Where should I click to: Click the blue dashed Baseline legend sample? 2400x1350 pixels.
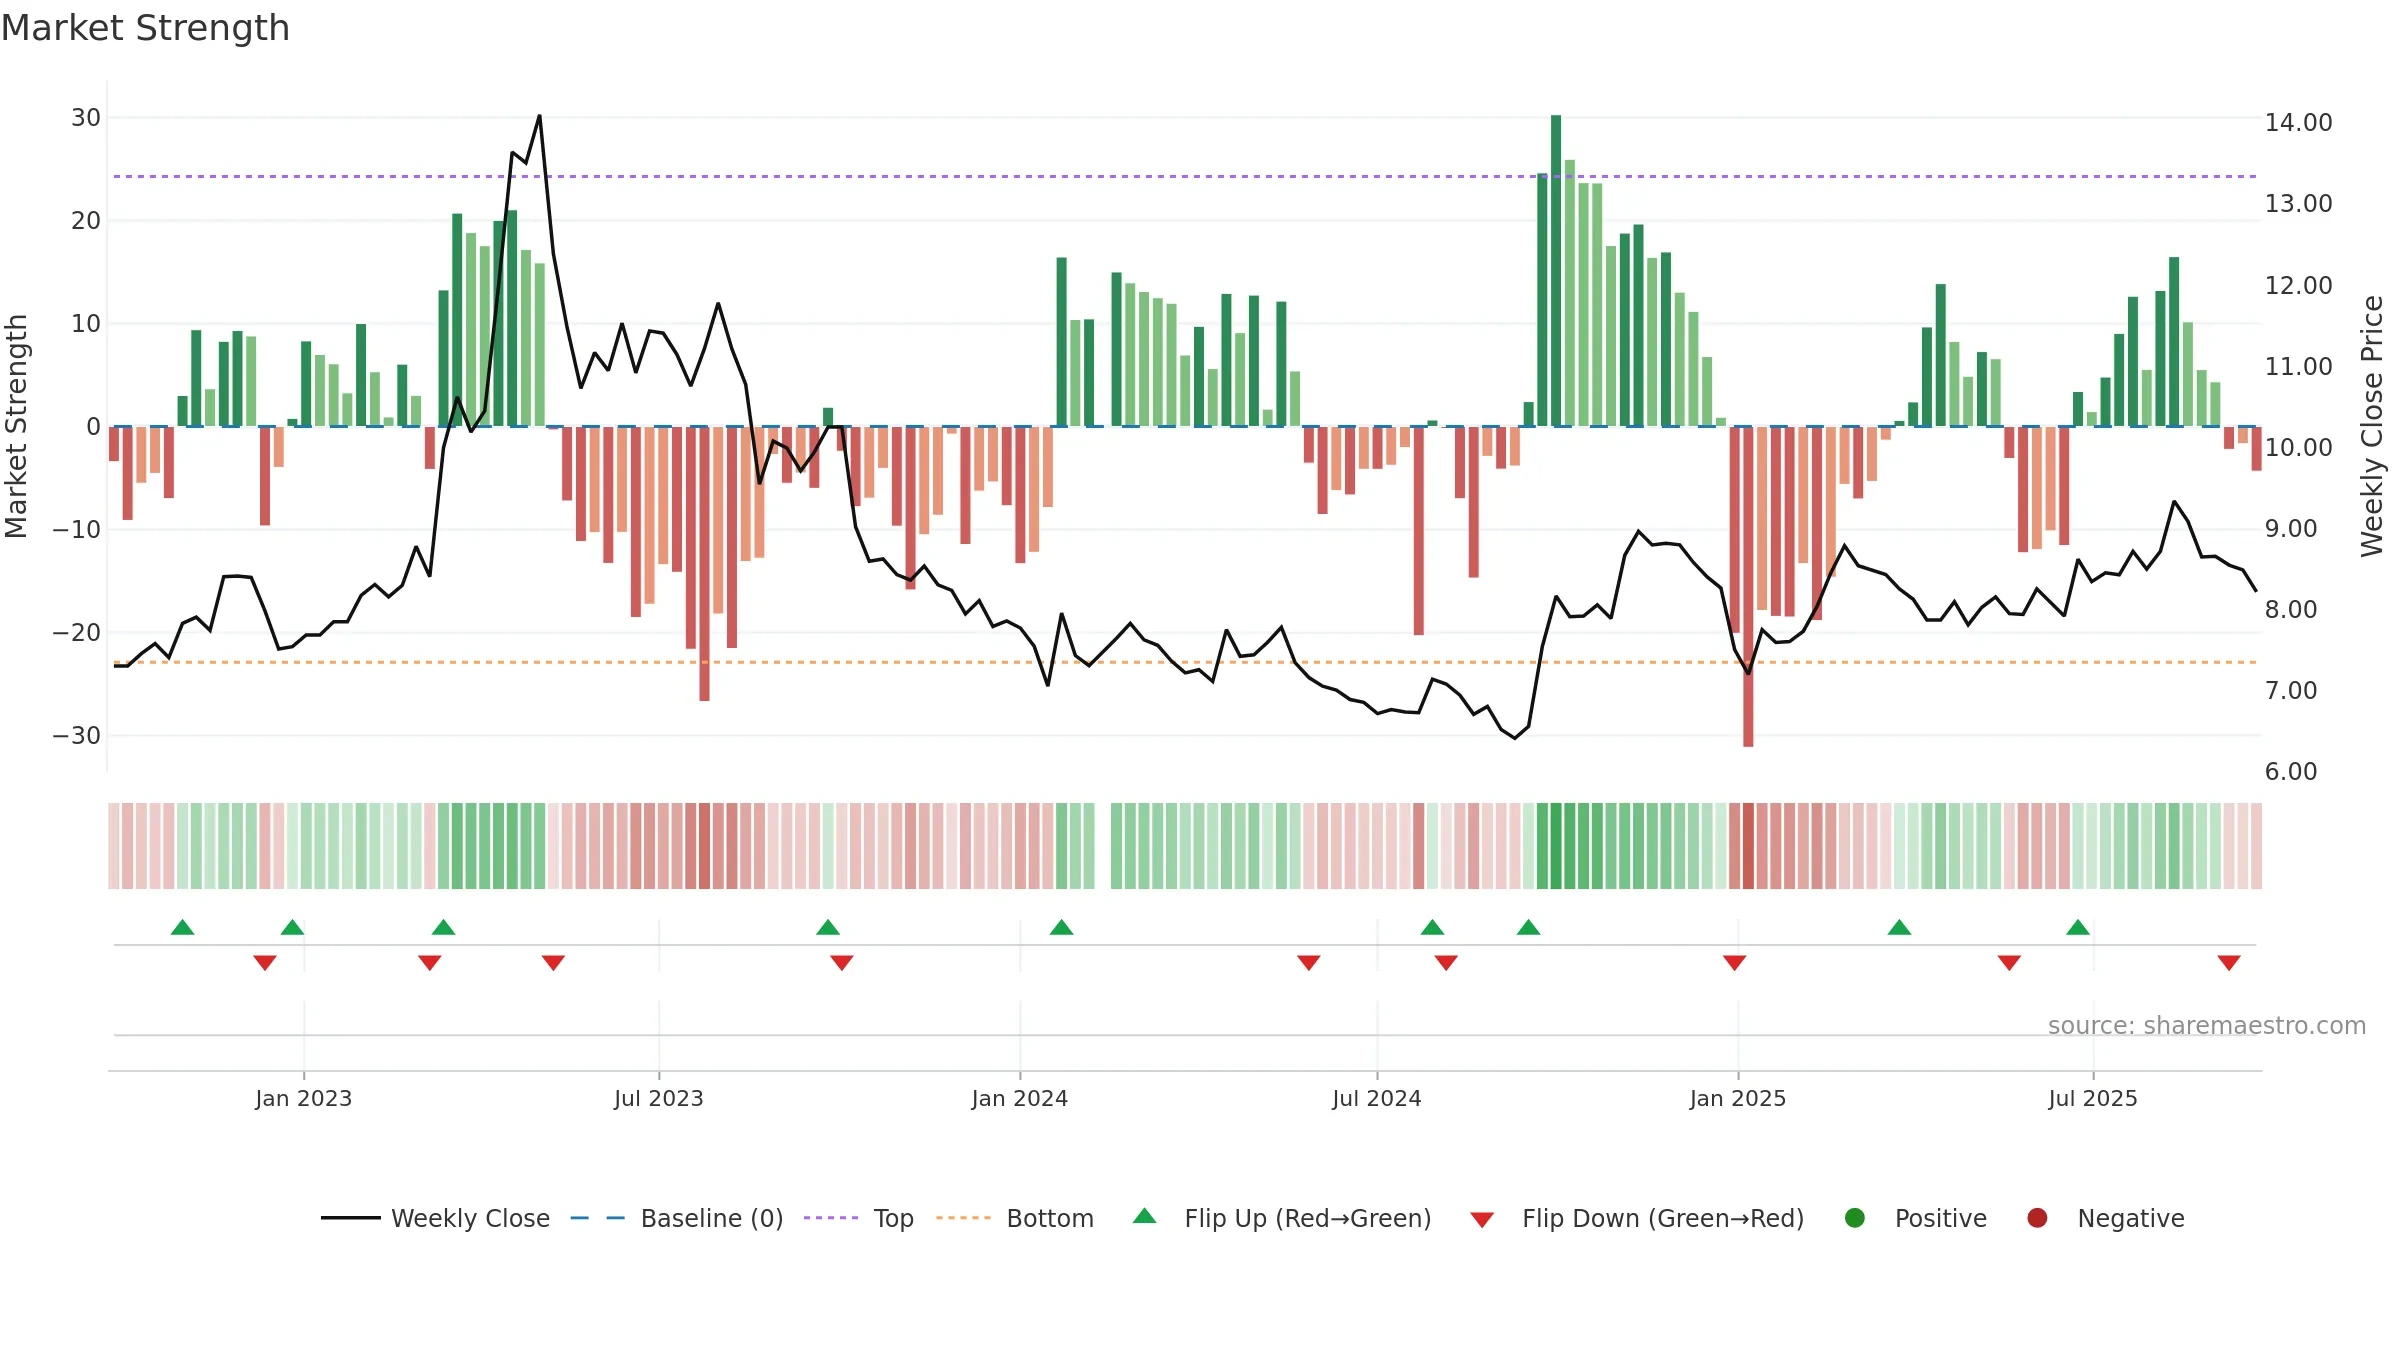pos(598,1218)
